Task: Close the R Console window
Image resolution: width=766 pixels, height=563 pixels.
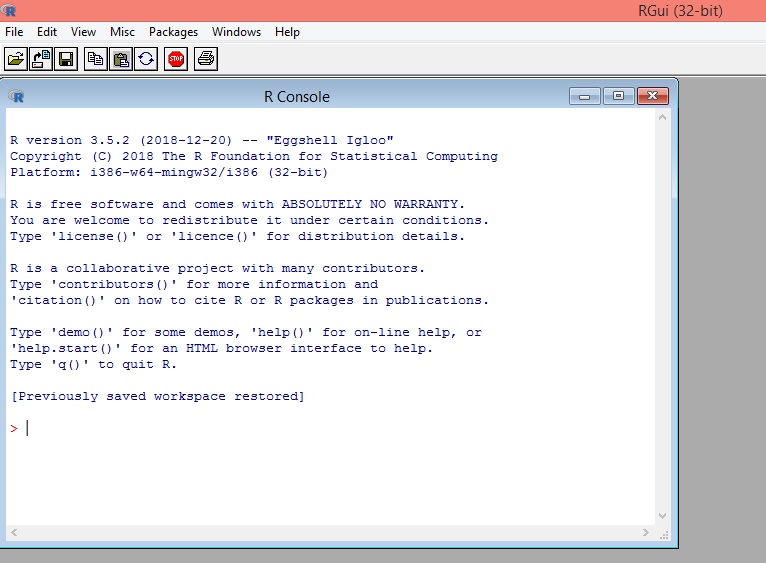Action: (653, 96)
